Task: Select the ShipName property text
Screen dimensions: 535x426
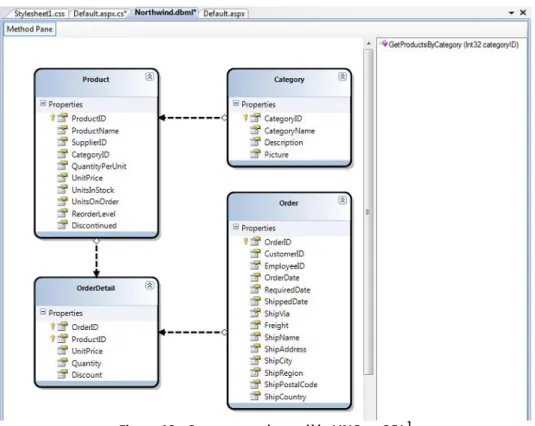Action: (x=282, y=337)
